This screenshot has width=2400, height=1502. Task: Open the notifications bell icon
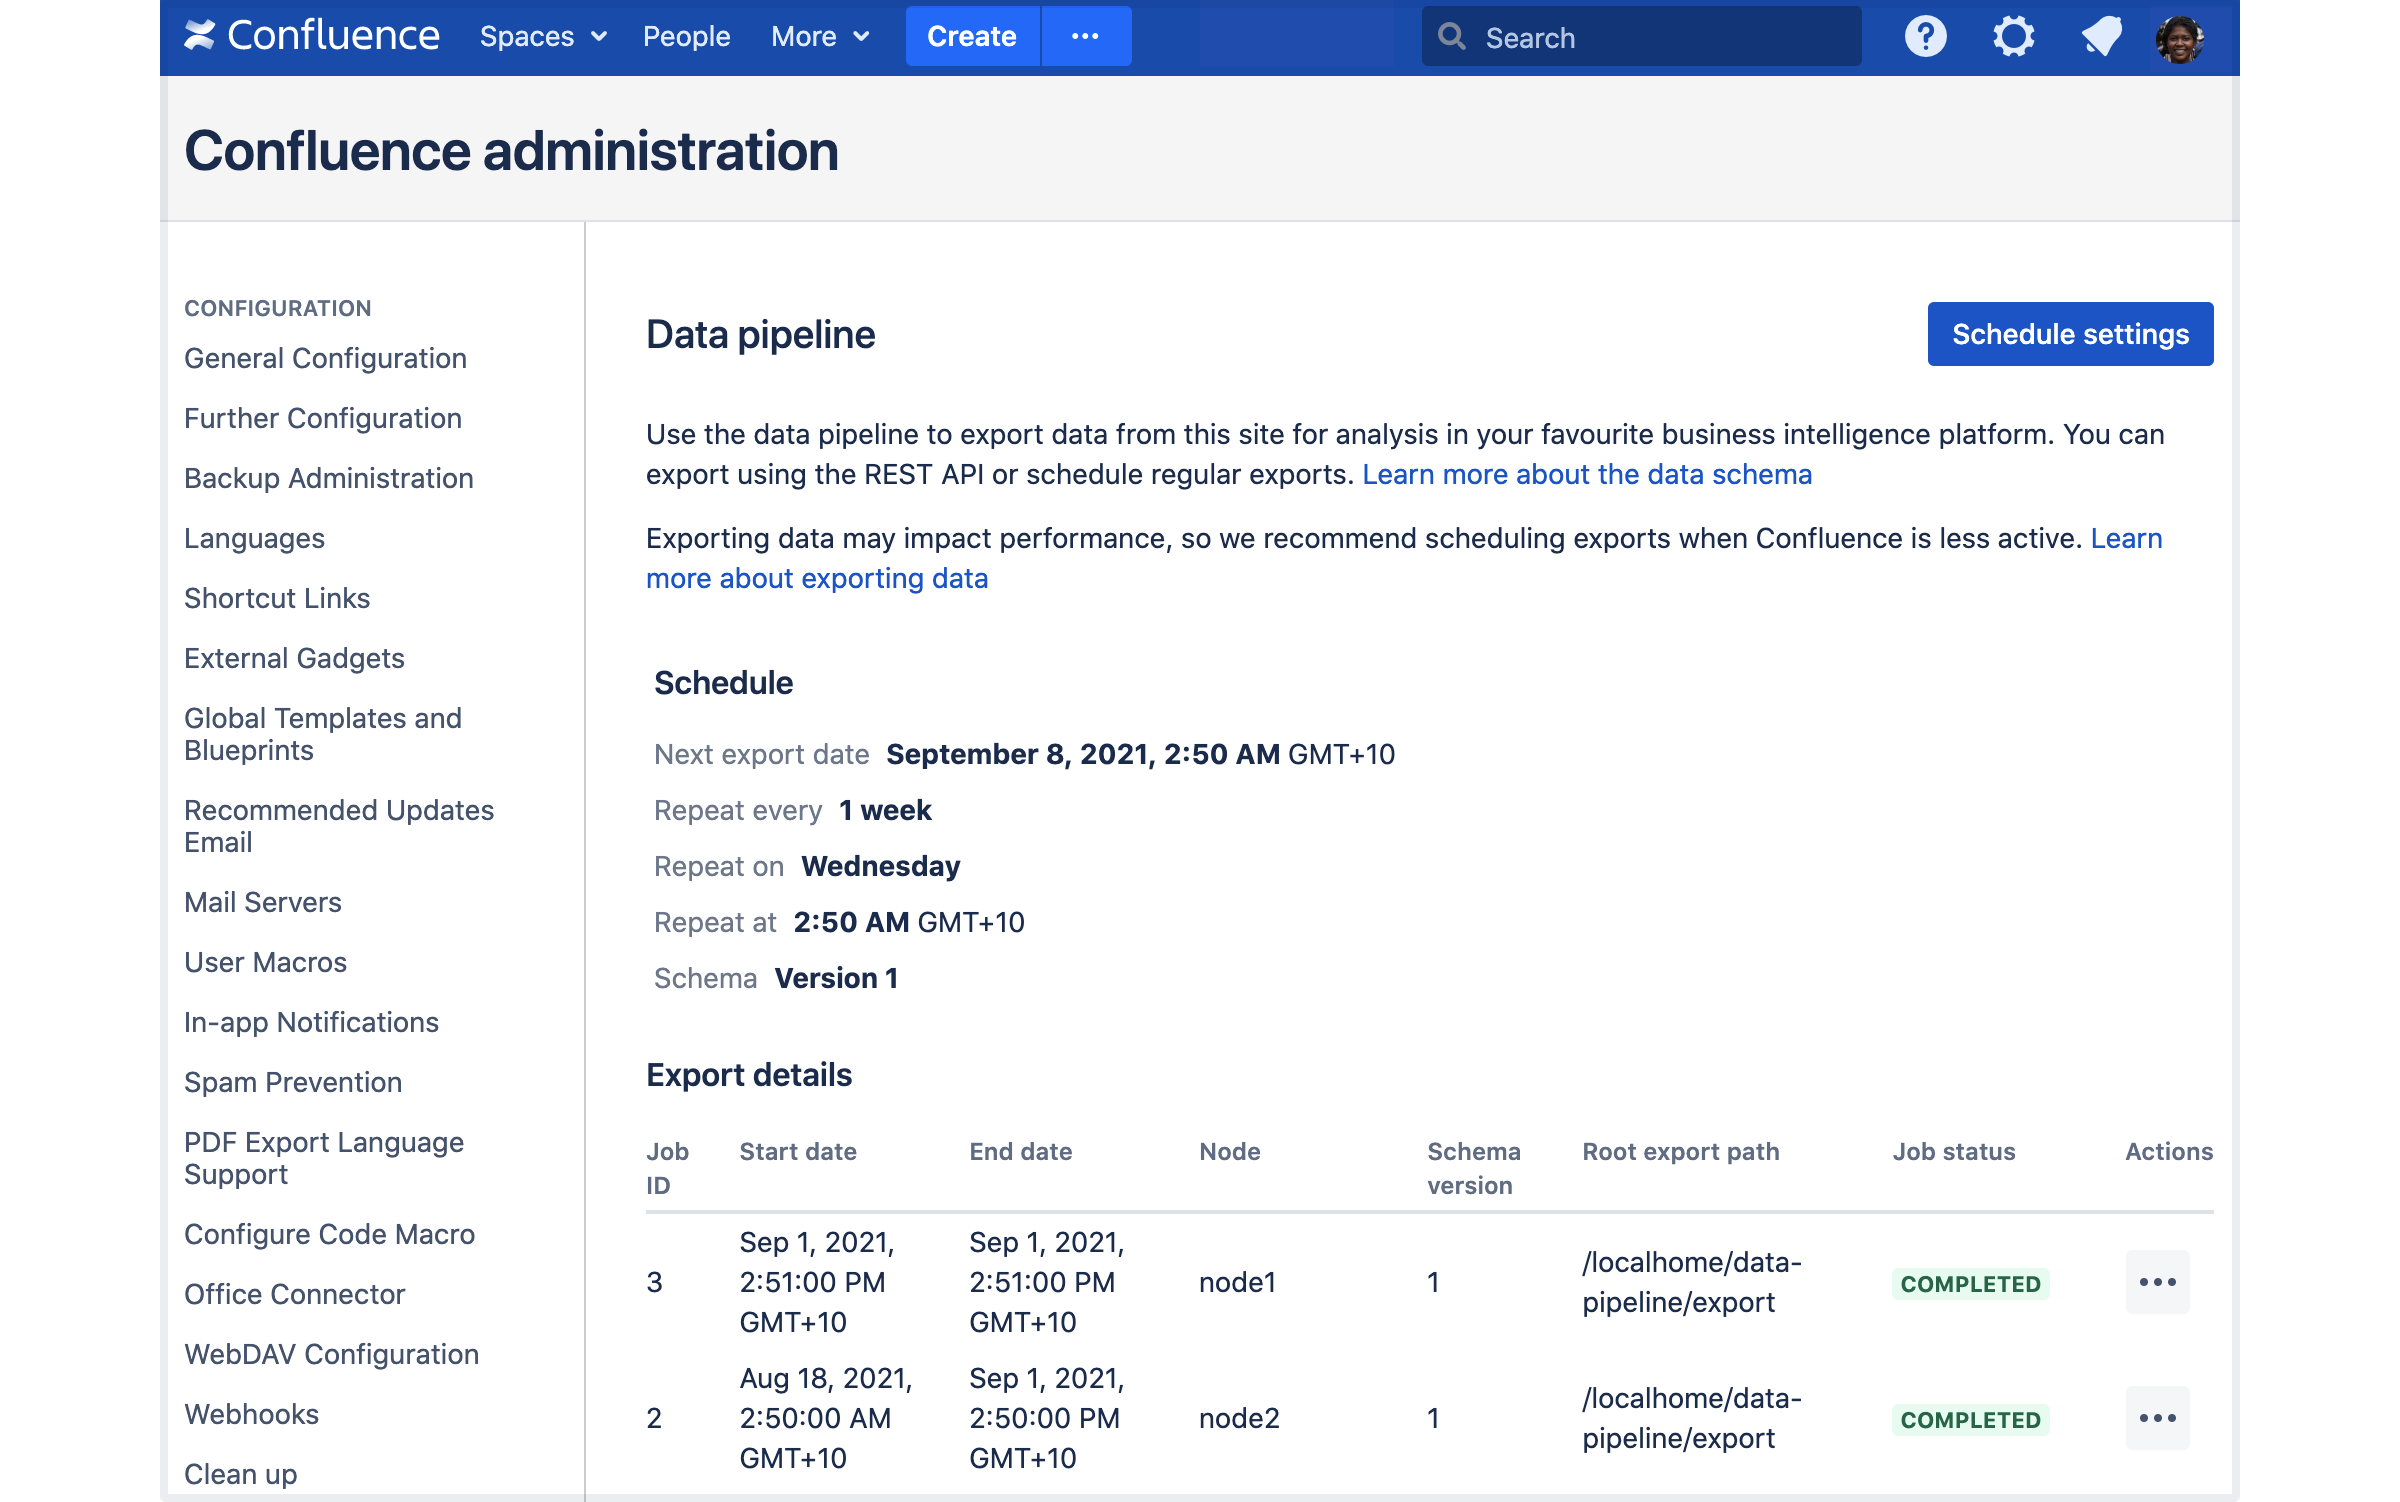pos(2101,37)
